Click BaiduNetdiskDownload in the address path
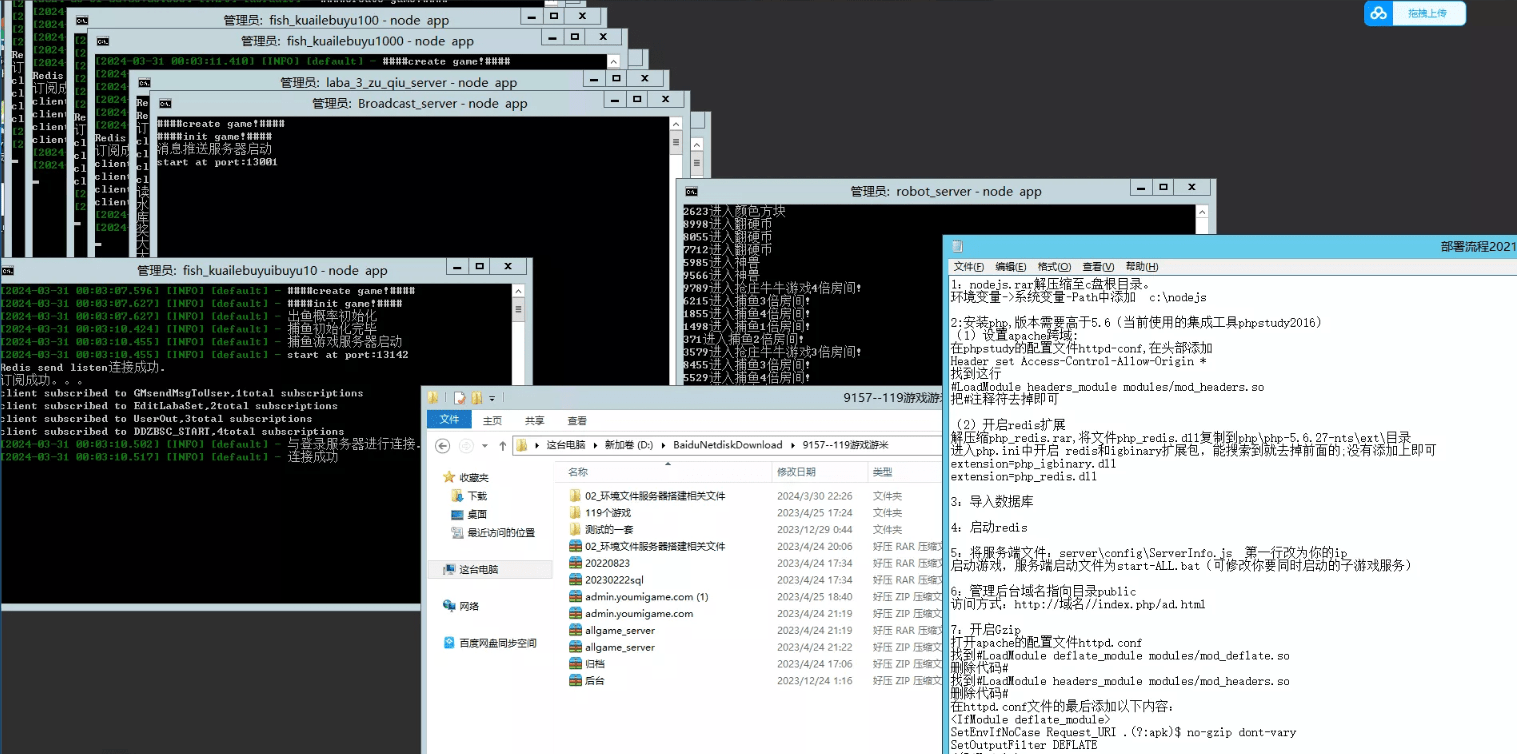This screenshot has width=1517, height=754. 727,445
